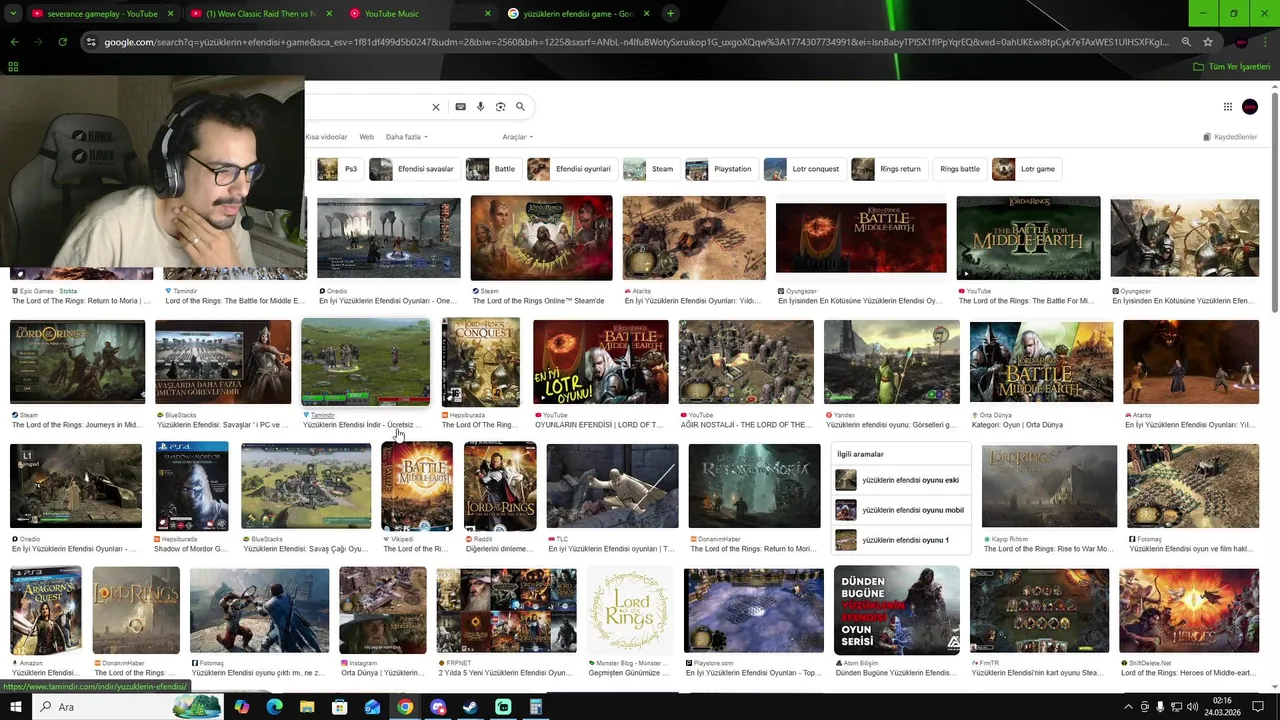Image resolution: width=1280 pixels, height=720 pixels.
Task: Open Monster Blog Lord of the Rings logo image
Action: (629, 610)
